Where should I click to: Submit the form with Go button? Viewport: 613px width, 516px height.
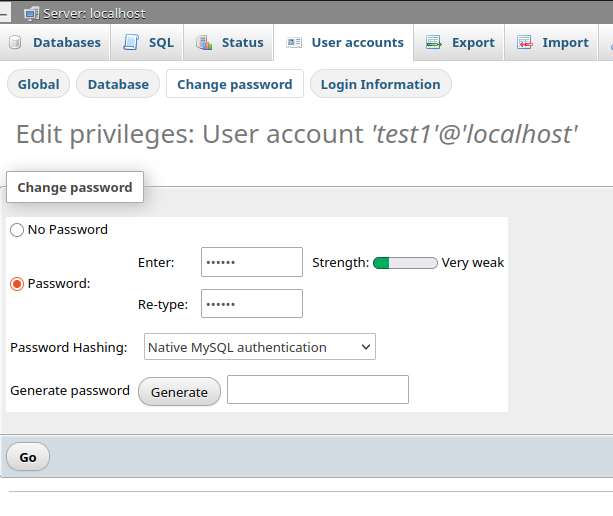28,457
